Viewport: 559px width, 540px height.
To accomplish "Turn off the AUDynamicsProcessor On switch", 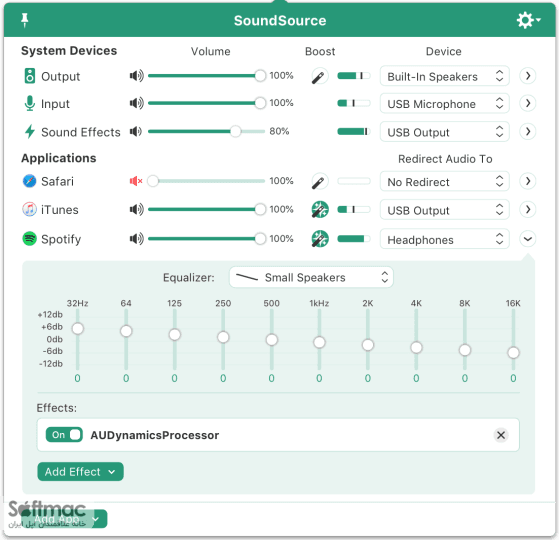I will tap(64, 435).
